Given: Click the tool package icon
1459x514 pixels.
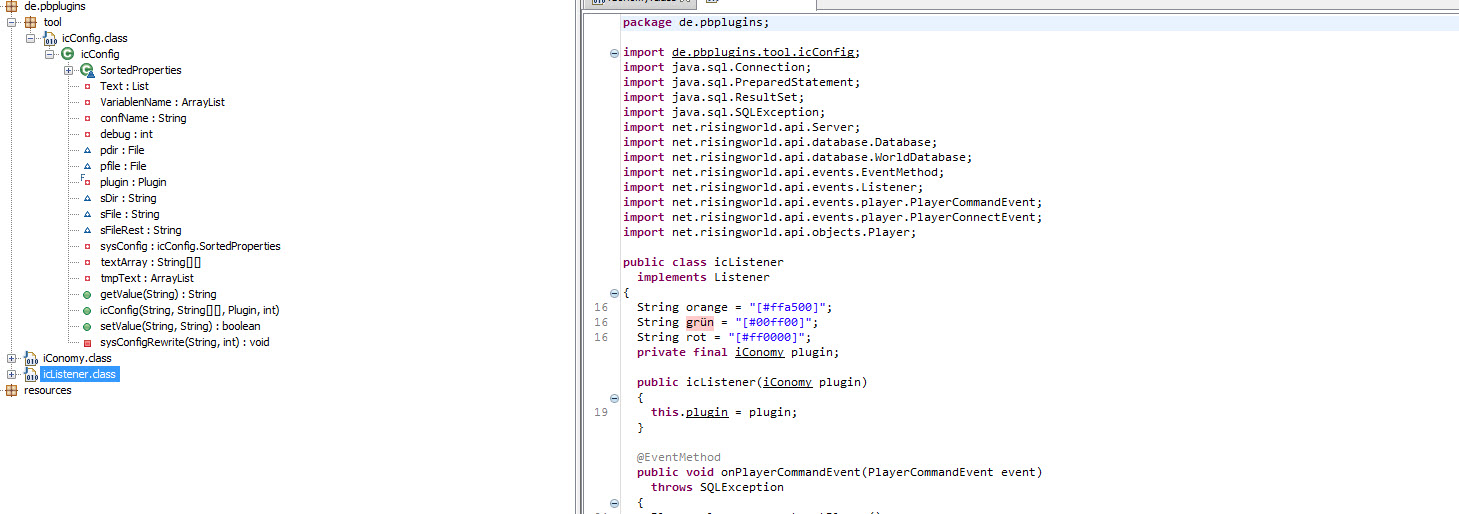Looking at the screenshot, I should [x=30, y=22].
